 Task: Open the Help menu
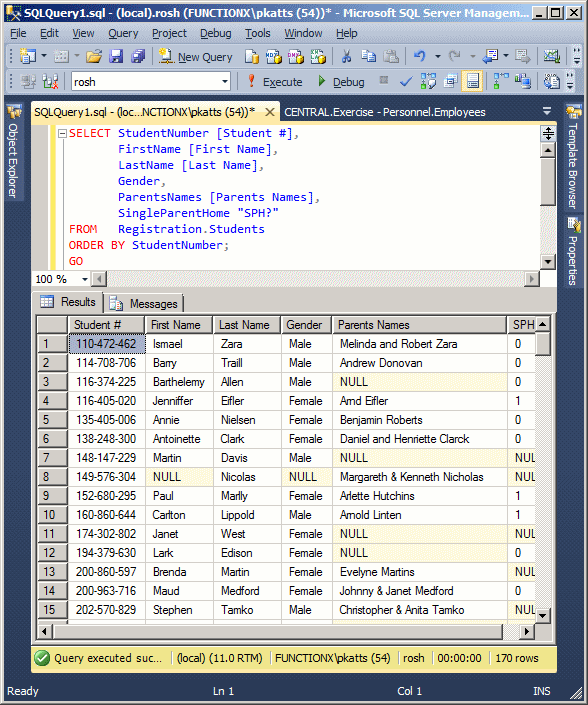pyautogui.click(x=347, y=33)
